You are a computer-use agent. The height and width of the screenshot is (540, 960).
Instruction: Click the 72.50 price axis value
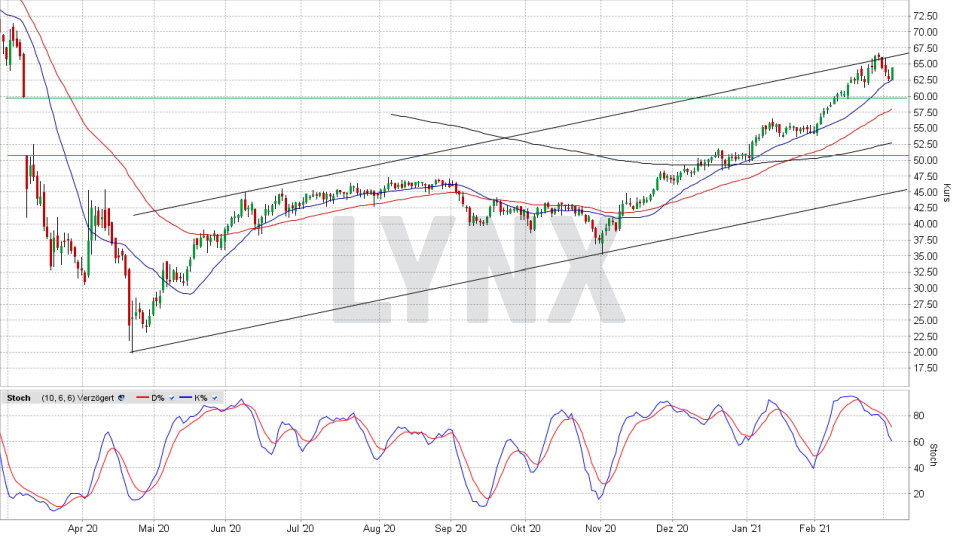click(x=924, y=16)
